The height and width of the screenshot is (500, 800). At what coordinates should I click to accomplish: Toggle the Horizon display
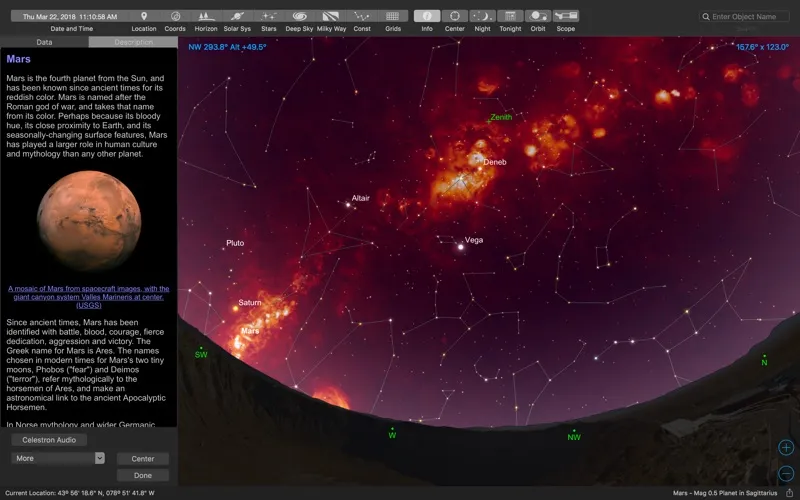[205, 16]
